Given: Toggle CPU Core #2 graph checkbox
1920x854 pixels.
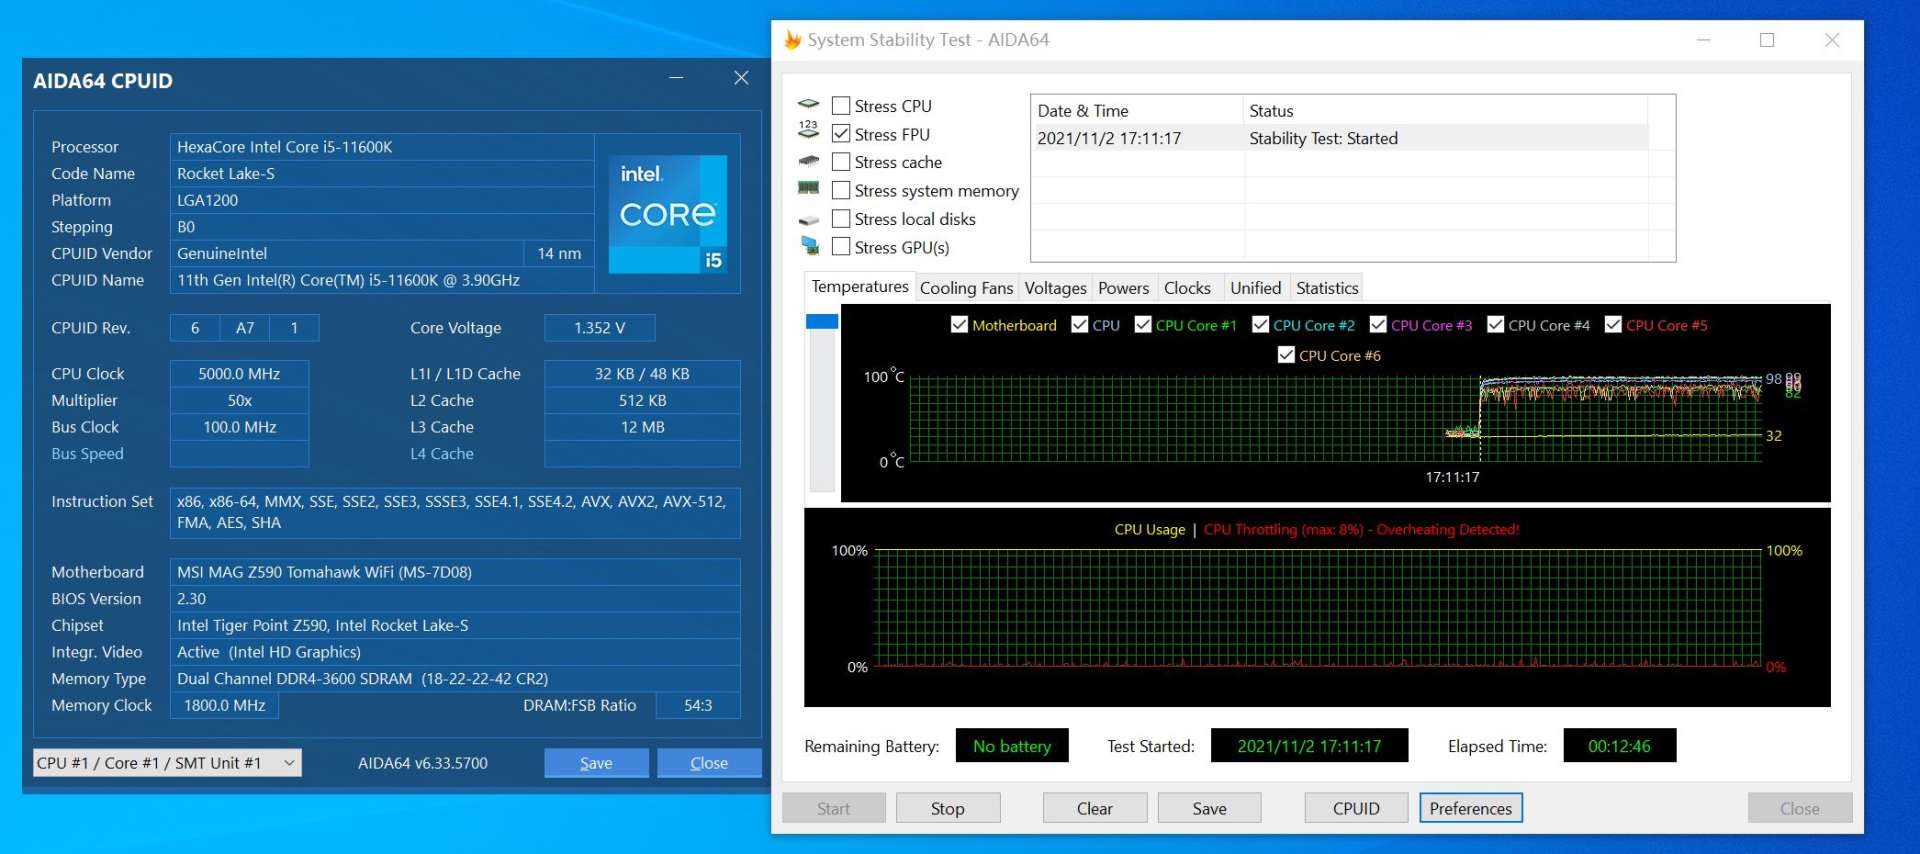Looking at the screenshot, I should 1260,324.
